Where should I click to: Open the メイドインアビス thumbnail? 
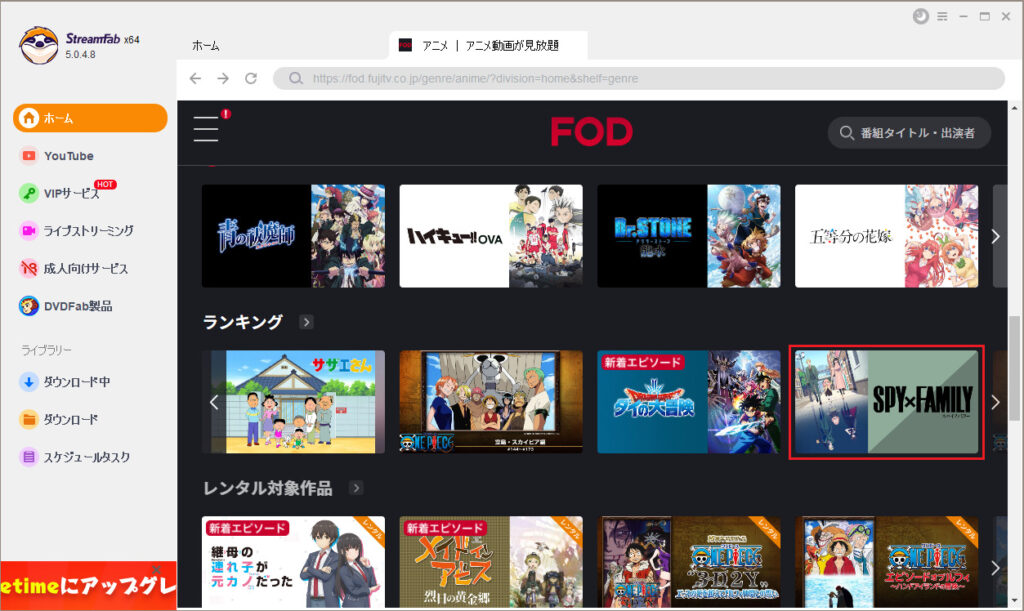pyautogui.click(x=491, y=561)
